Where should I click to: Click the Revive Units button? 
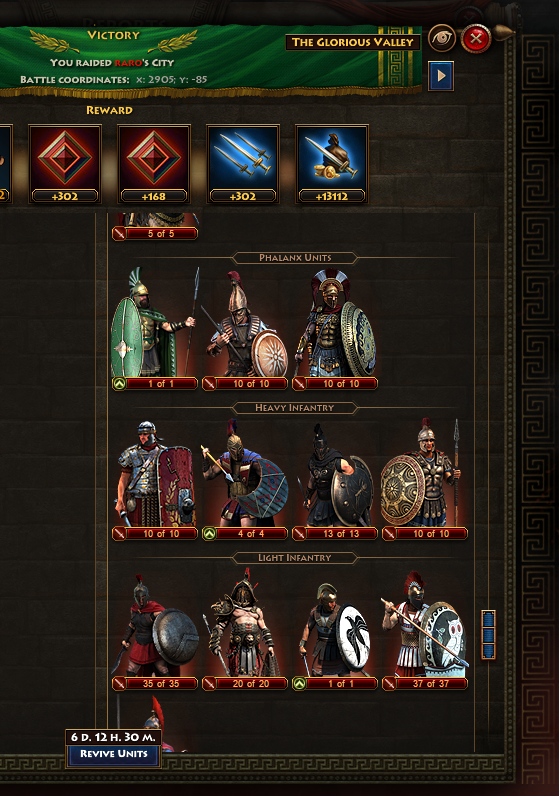(113, 754)
